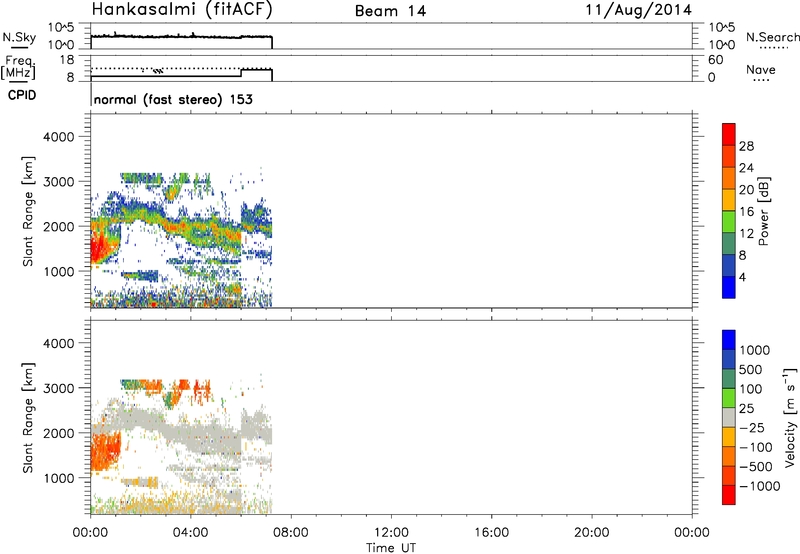
Task: Click the "20:00" time tick label
Action: (x=592, y=533)
